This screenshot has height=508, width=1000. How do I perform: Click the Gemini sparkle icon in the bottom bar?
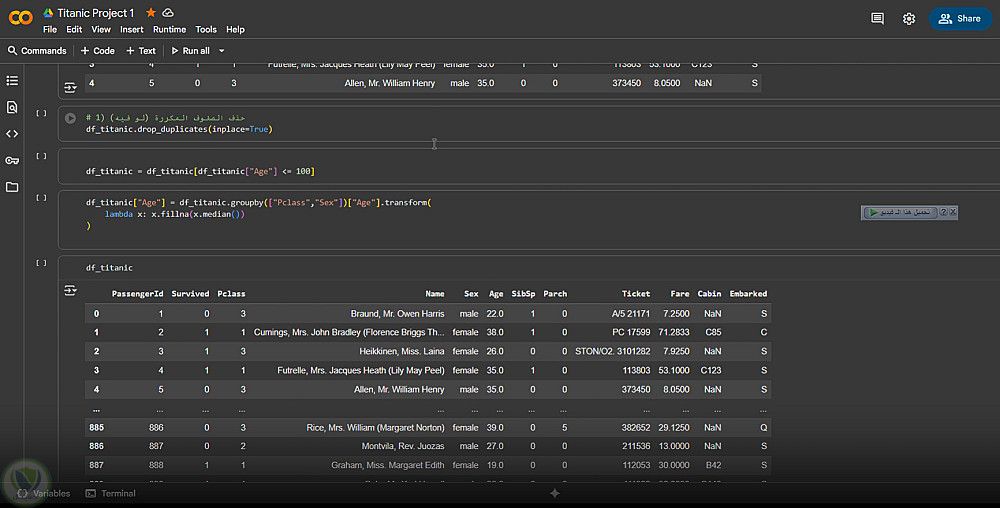tap(555, 493)
